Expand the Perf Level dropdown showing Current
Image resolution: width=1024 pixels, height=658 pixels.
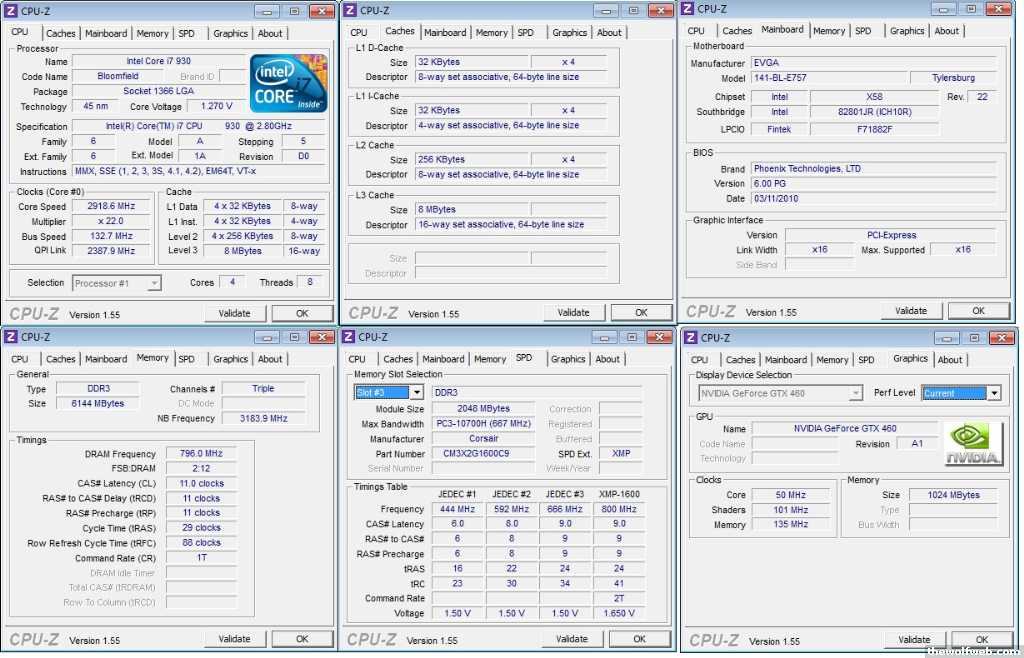point(993,393)
